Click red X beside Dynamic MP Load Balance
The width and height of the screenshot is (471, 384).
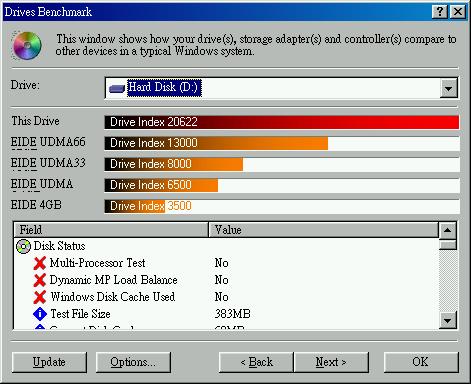click(40, 280)
